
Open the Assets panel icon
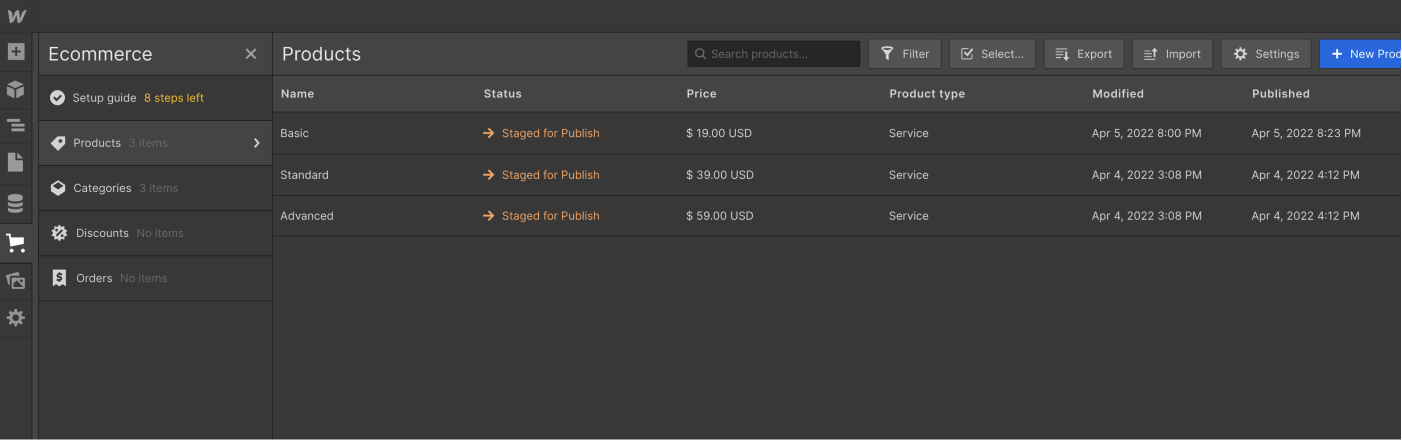[x=16, y=281]
